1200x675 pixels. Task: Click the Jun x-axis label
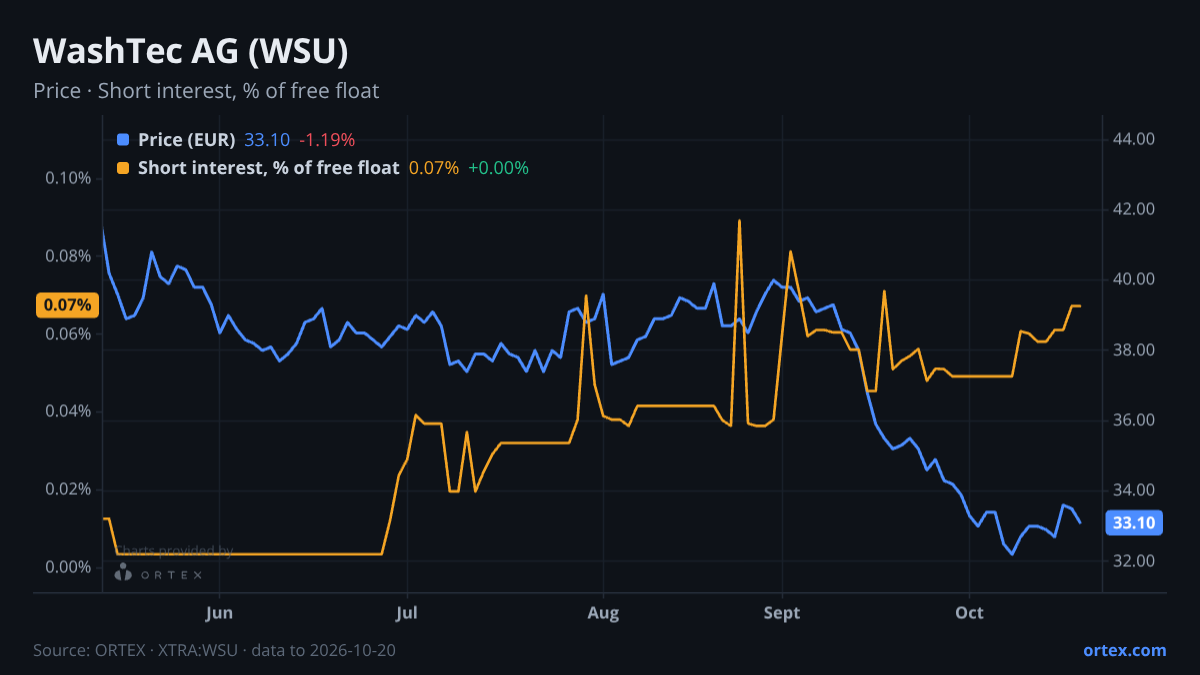coord(218,613)
